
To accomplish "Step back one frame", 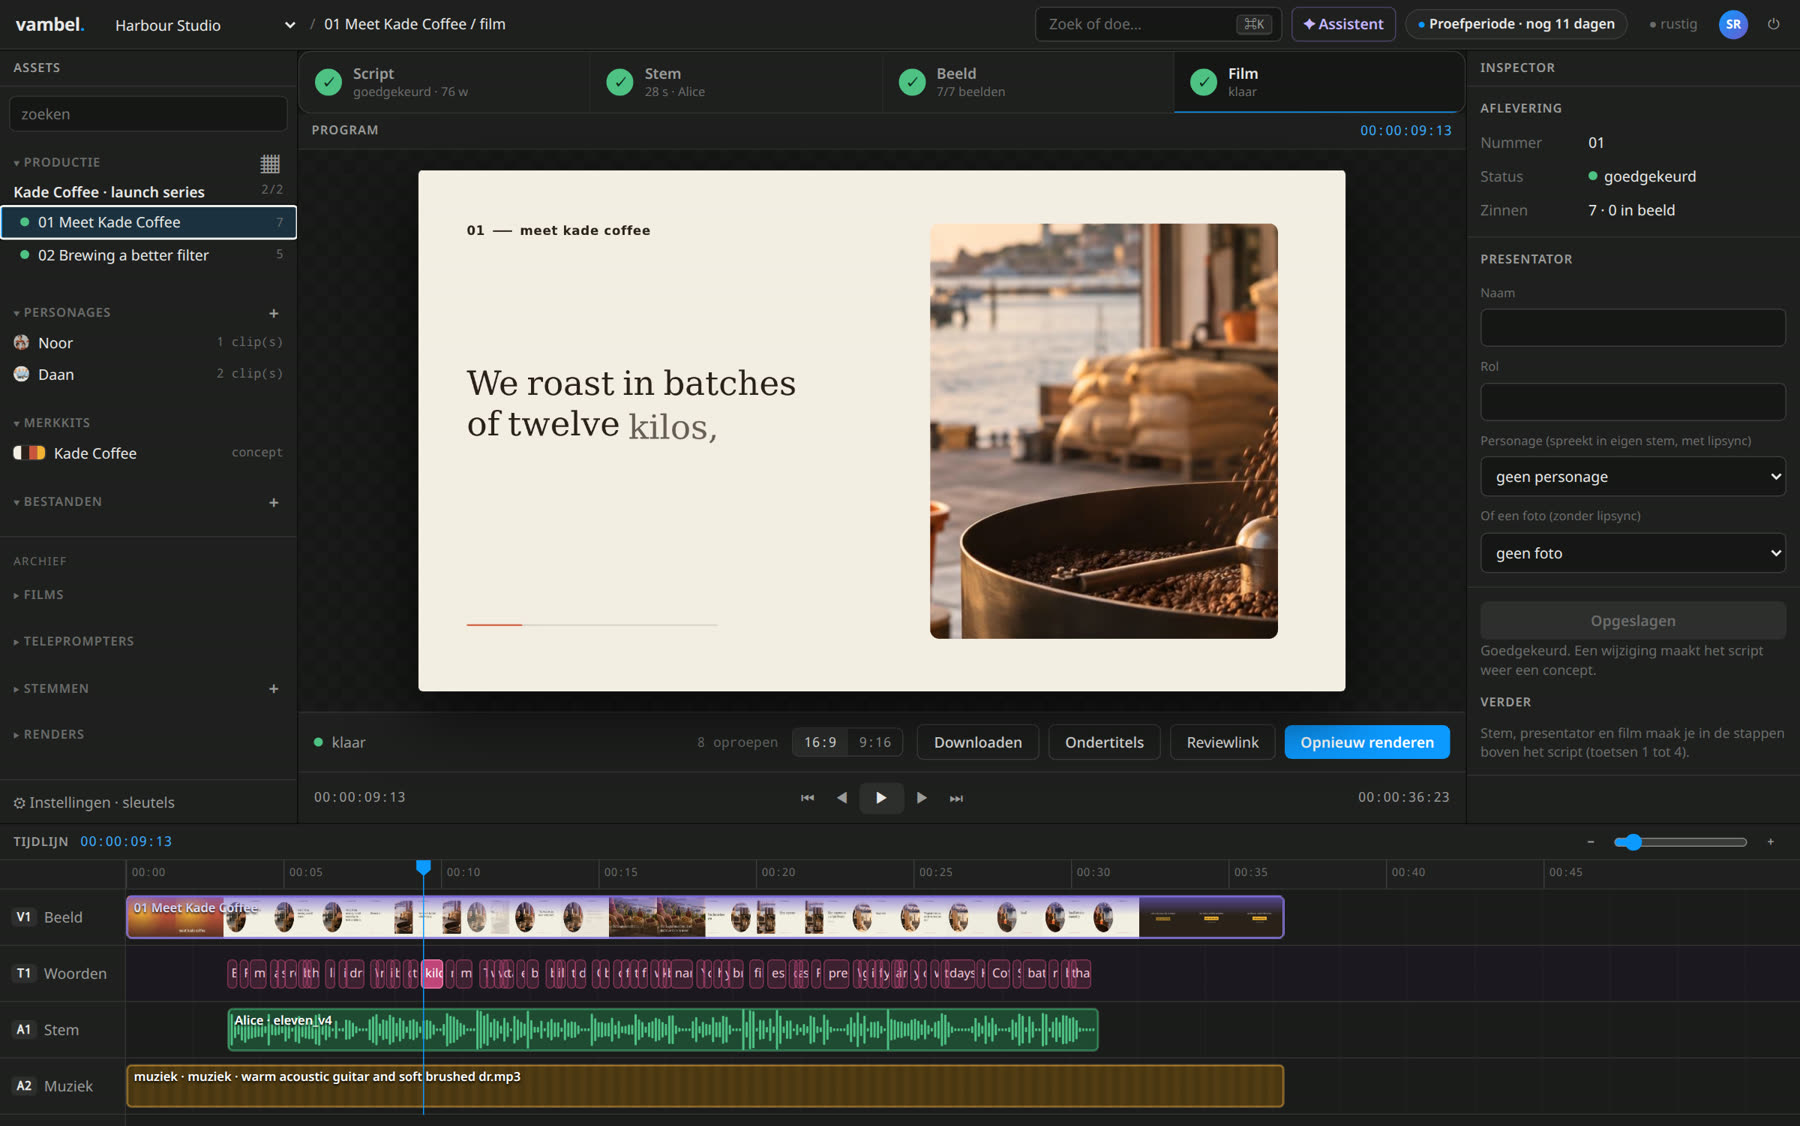I will click(842, 798).
